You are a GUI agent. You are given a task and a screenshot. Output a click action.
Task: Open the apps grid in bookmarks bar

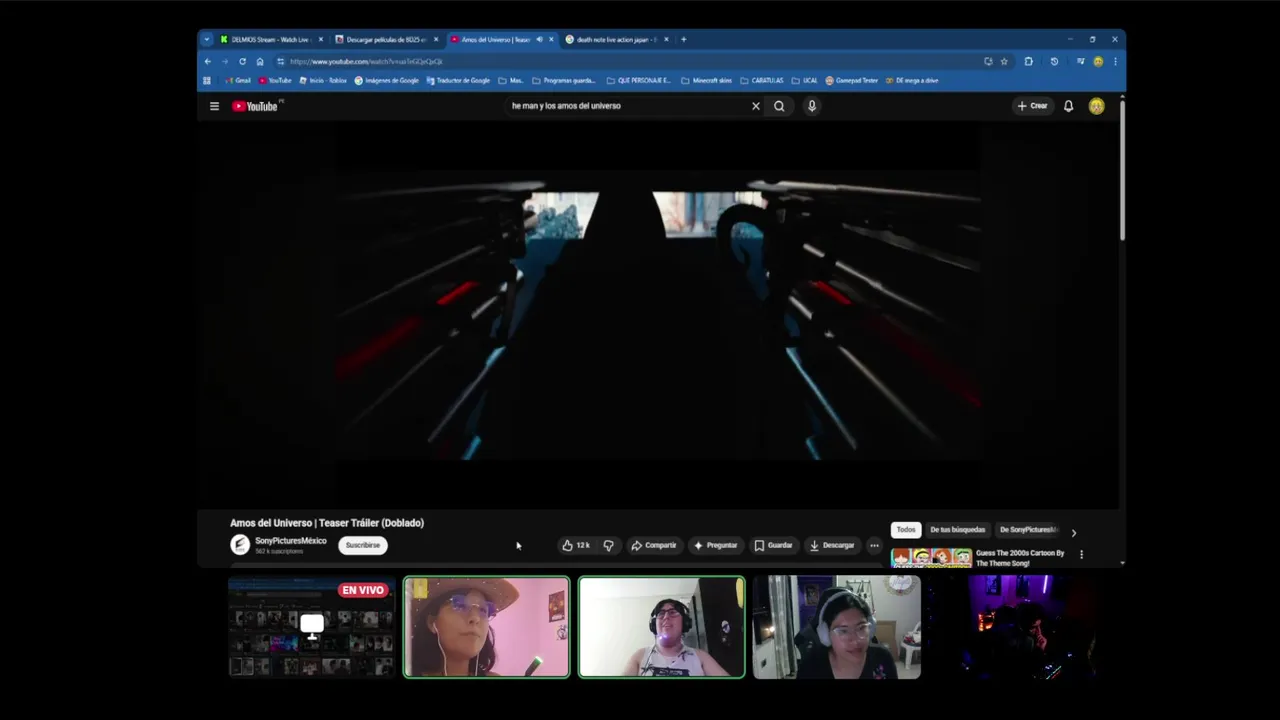pos(207,80)
